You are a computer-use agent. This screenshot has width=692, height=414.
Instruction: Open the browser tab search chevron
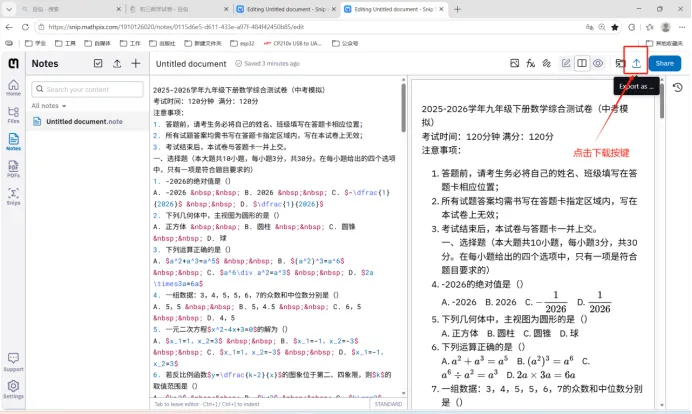pyautogui.click(x=9, y=9)
